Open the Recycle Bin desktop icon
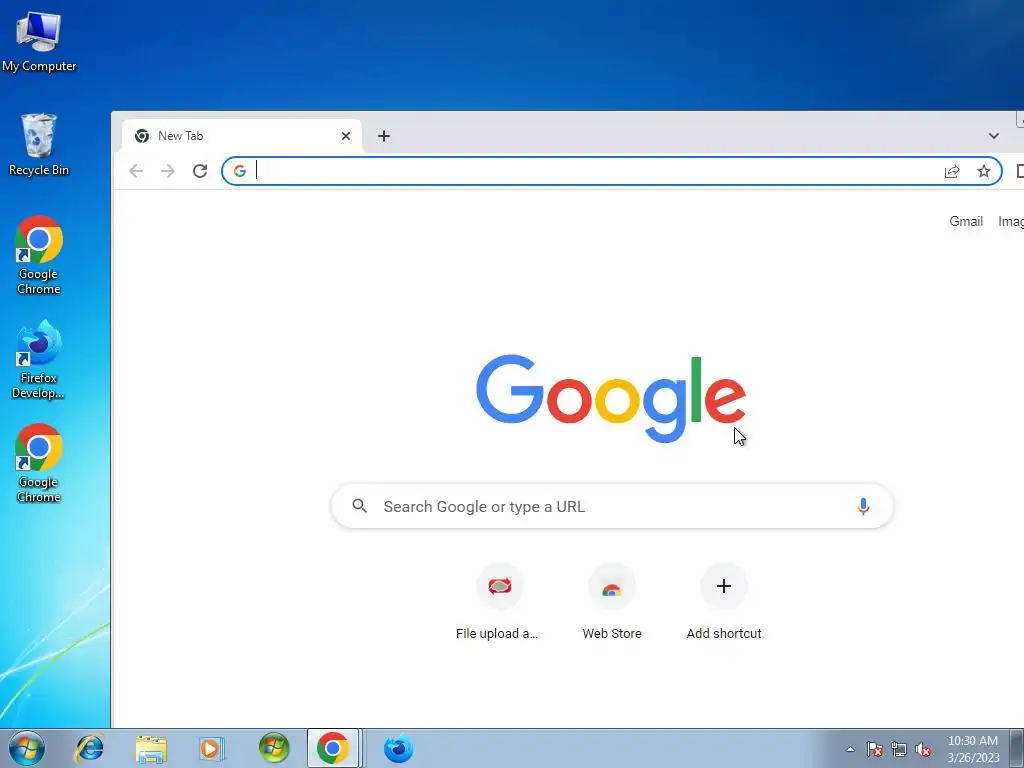1024x768 pixels. [x=39, y=144]
